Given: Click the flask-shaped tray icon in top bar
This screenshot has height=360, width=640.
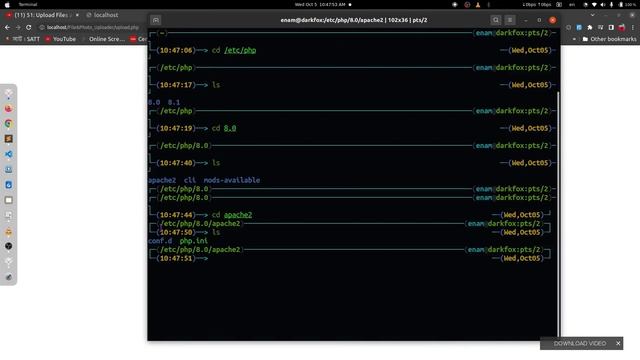Looking at the screenshot, I should tap(478, 4).
